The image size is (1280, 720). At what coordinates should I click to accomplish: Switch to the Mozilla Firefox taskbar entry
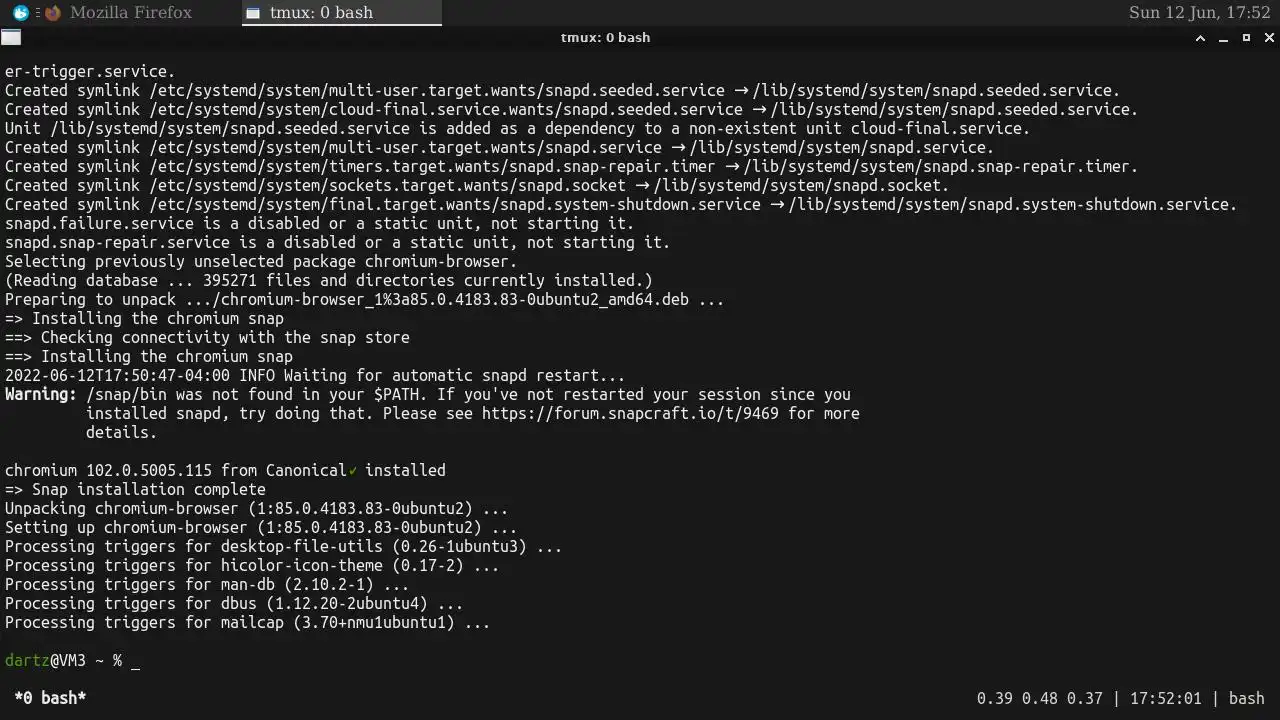(x=130, y=13)
